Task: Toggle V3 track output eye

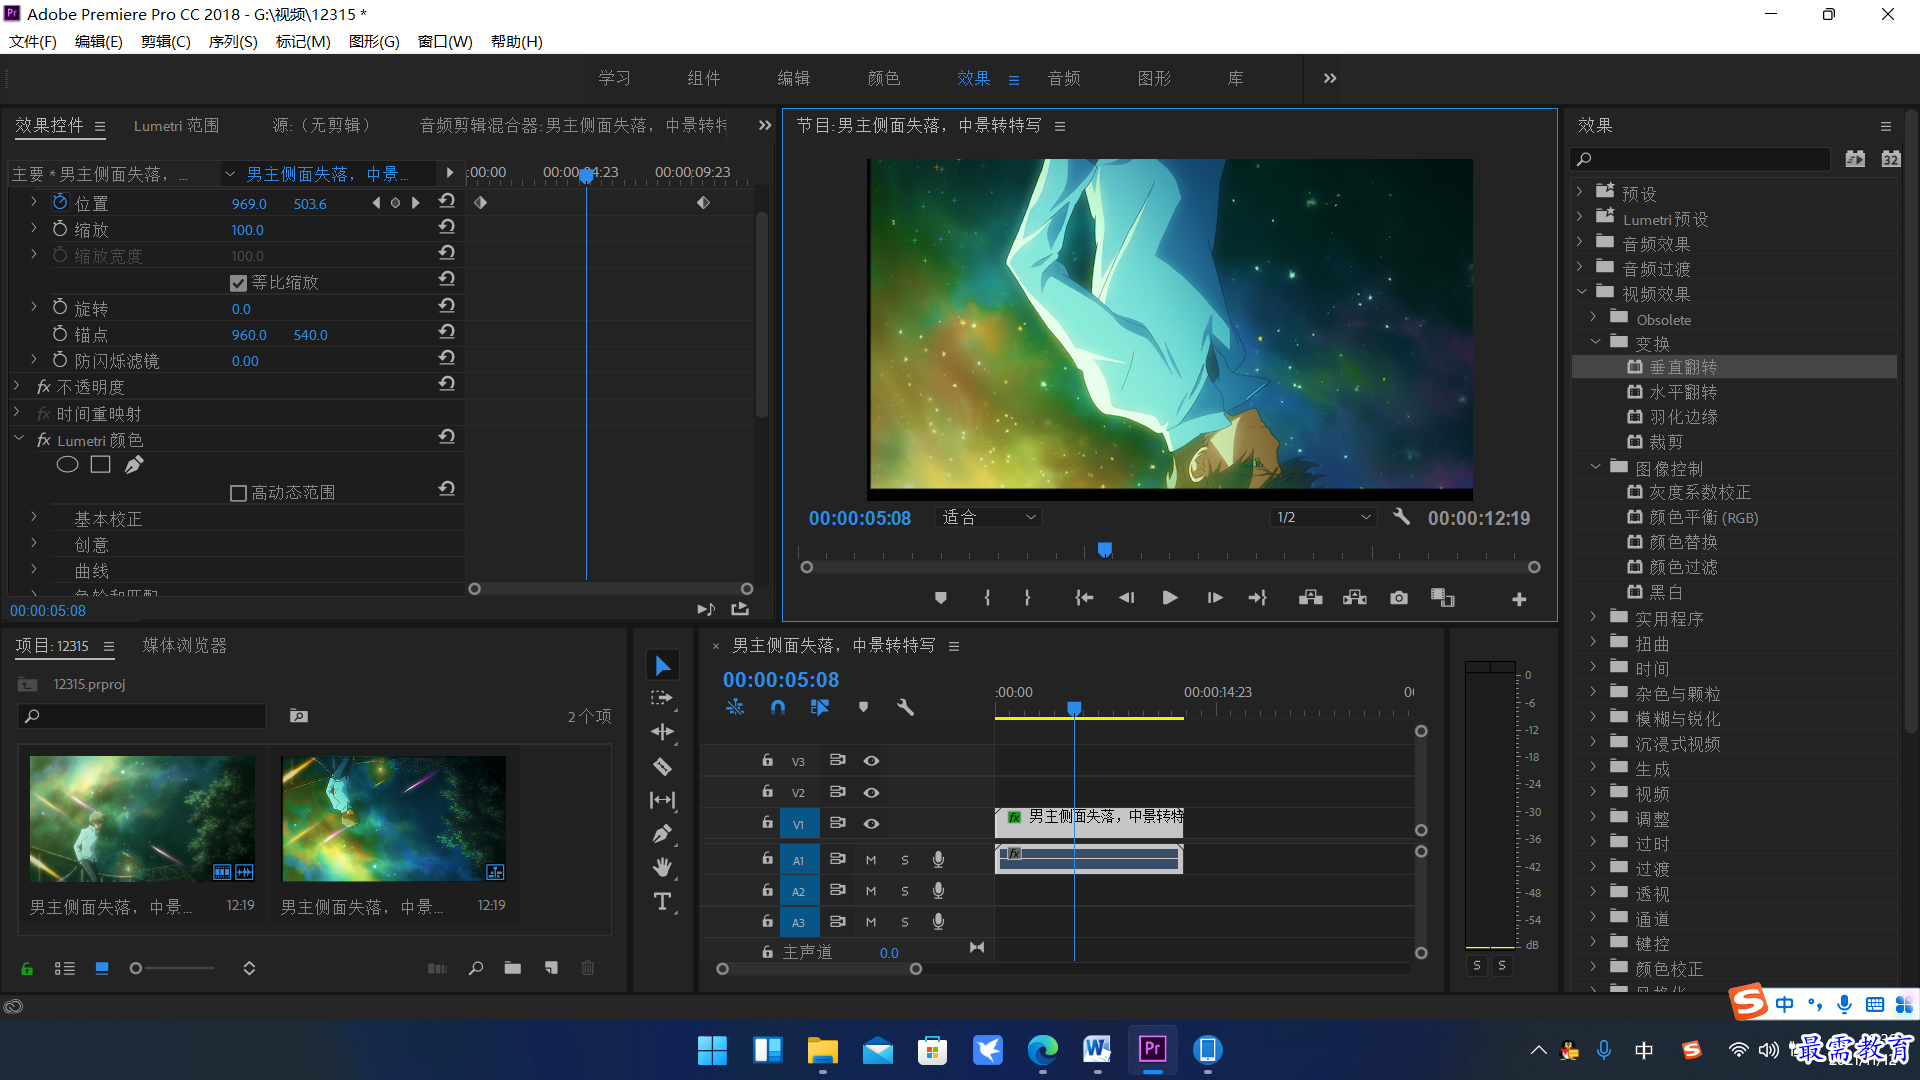Action: pyautogui.click(x=871, y=761)
